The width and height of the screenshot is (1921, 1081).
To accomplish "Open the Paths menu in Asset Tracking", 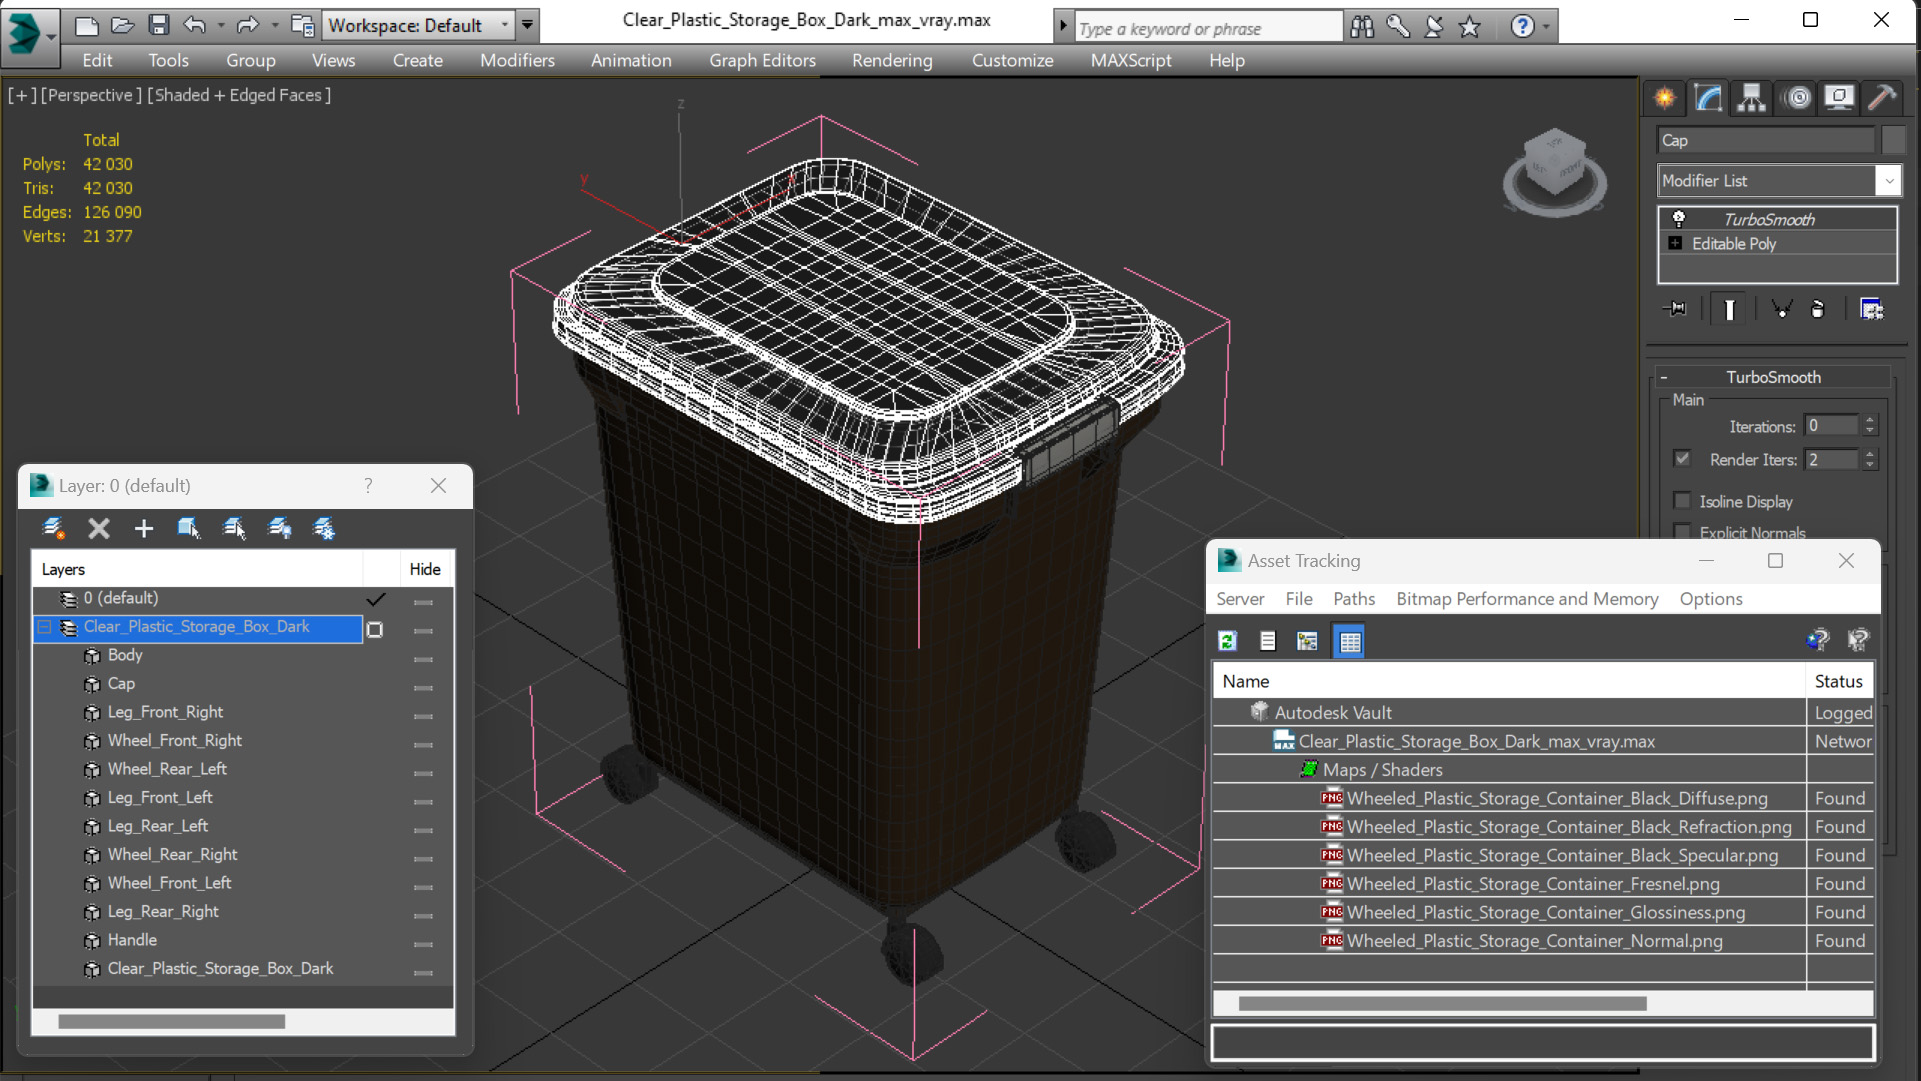I will click(x=1353, y=598).
